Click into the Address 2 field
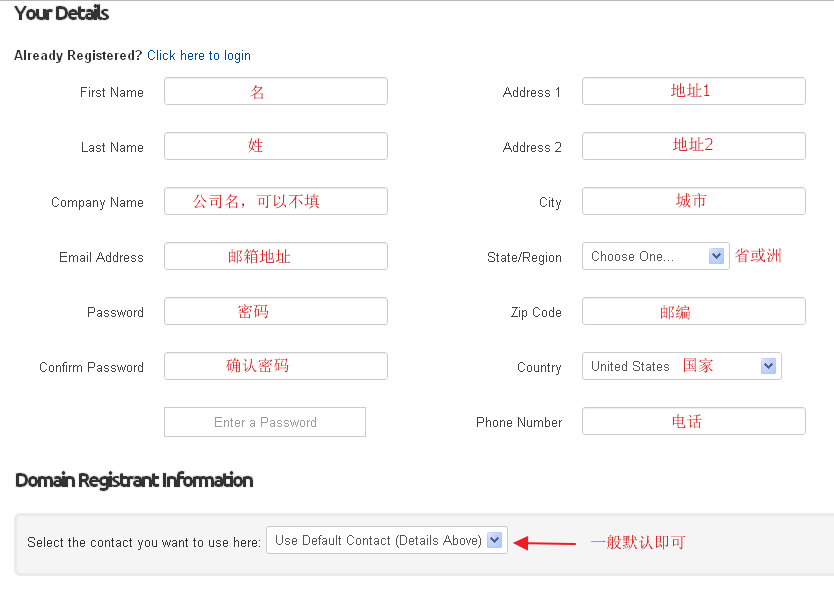The height and width of the screenshot is (593, 834). pos(693,146)
